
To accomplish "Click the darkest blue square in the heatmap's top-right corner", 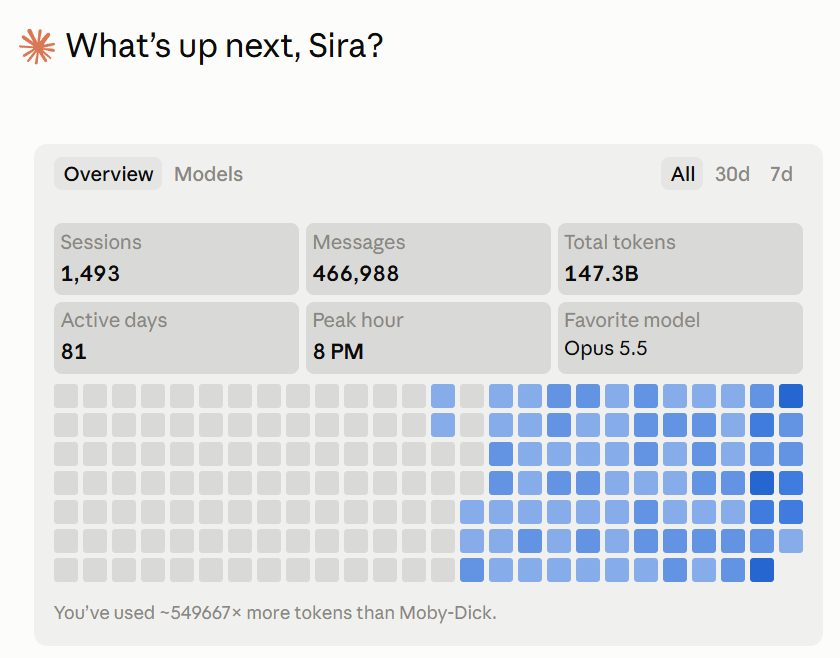I will point(791,396).
